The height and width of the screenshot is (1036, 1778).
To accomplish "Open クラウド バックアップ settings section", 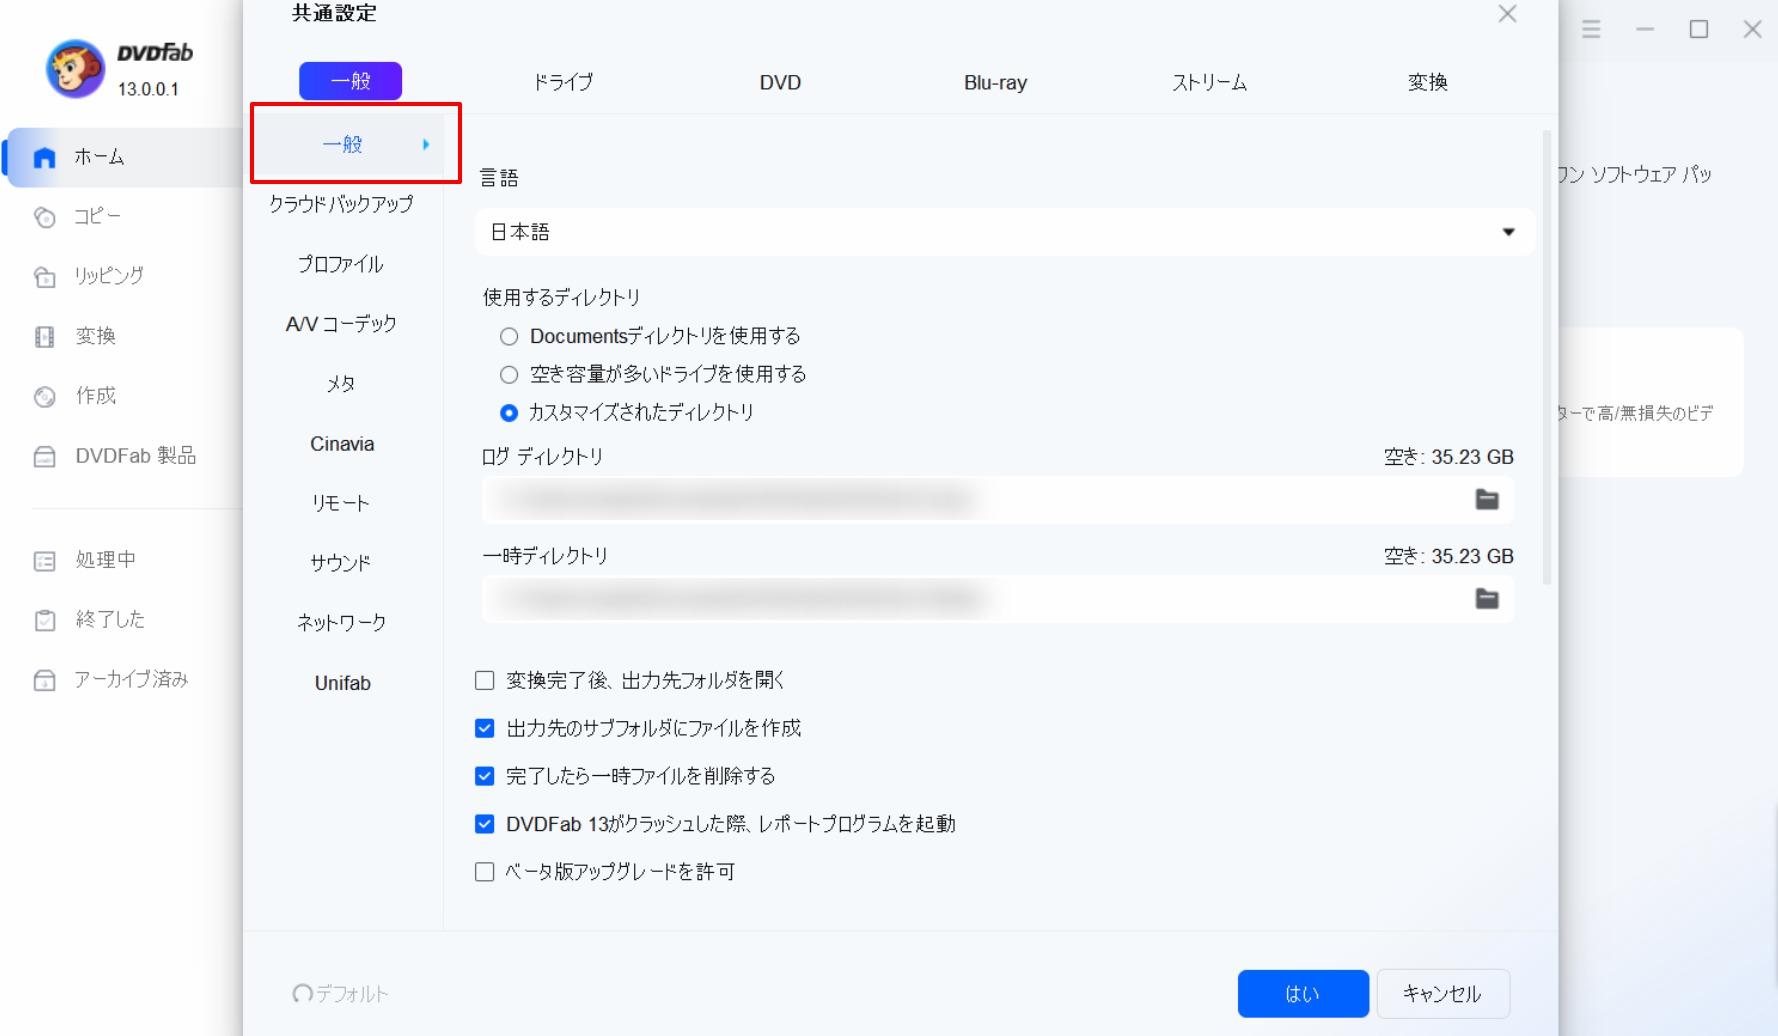I will pos(341,204).
